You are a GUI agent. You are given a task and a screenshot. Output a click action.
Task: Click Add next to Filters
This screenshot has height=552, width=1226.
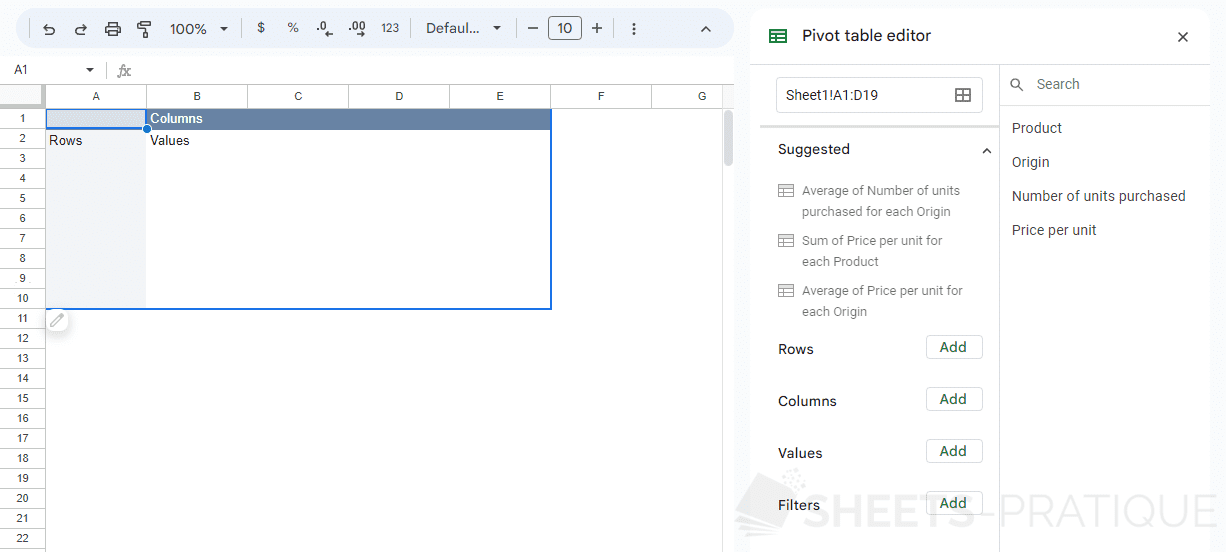pos(954,503)
